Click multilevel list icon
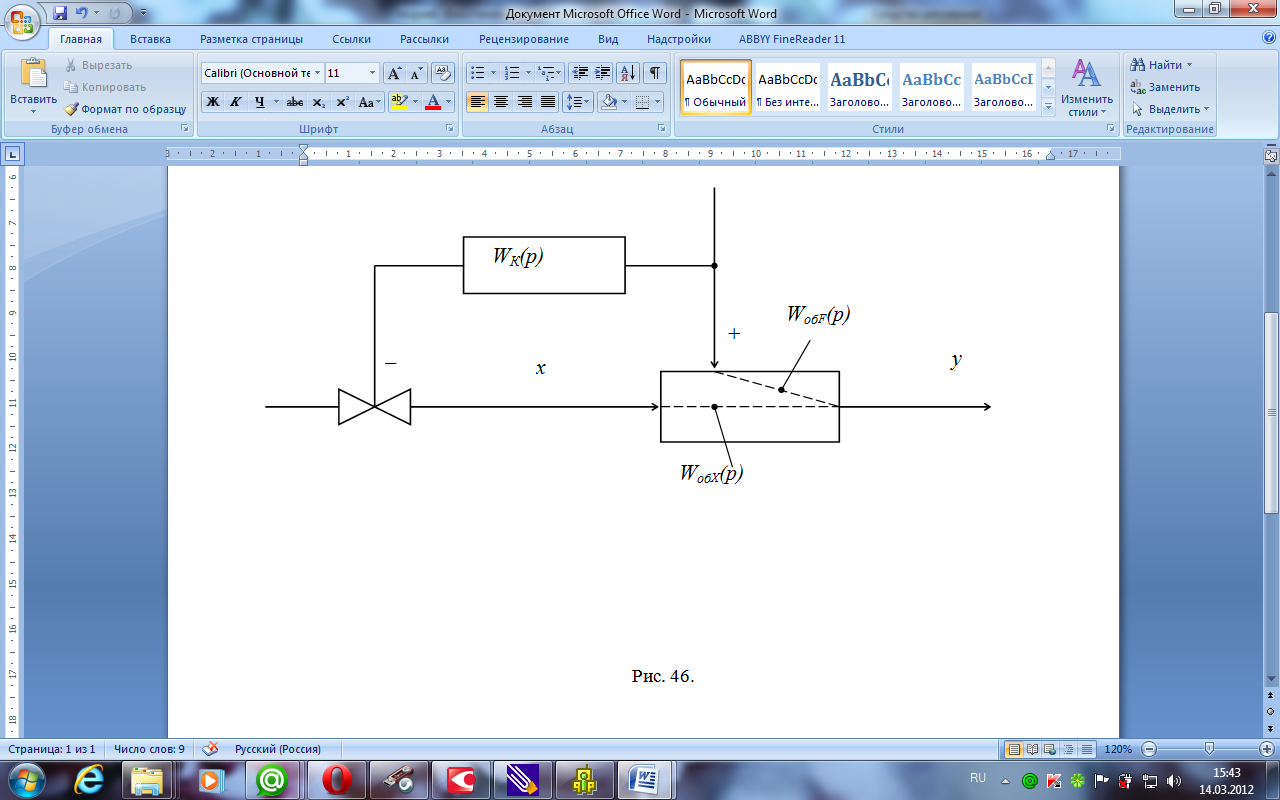This screenshot has height=800, width=1280. click(547, 73)
